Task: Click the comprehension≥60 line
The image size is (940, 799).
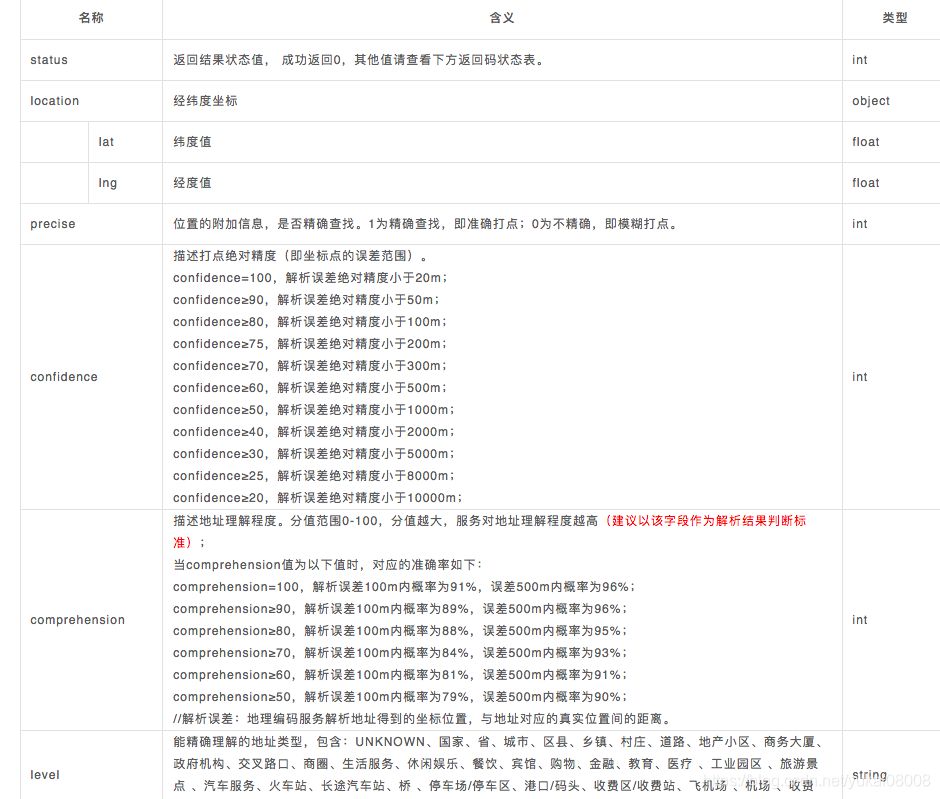Action: [400, 675]
